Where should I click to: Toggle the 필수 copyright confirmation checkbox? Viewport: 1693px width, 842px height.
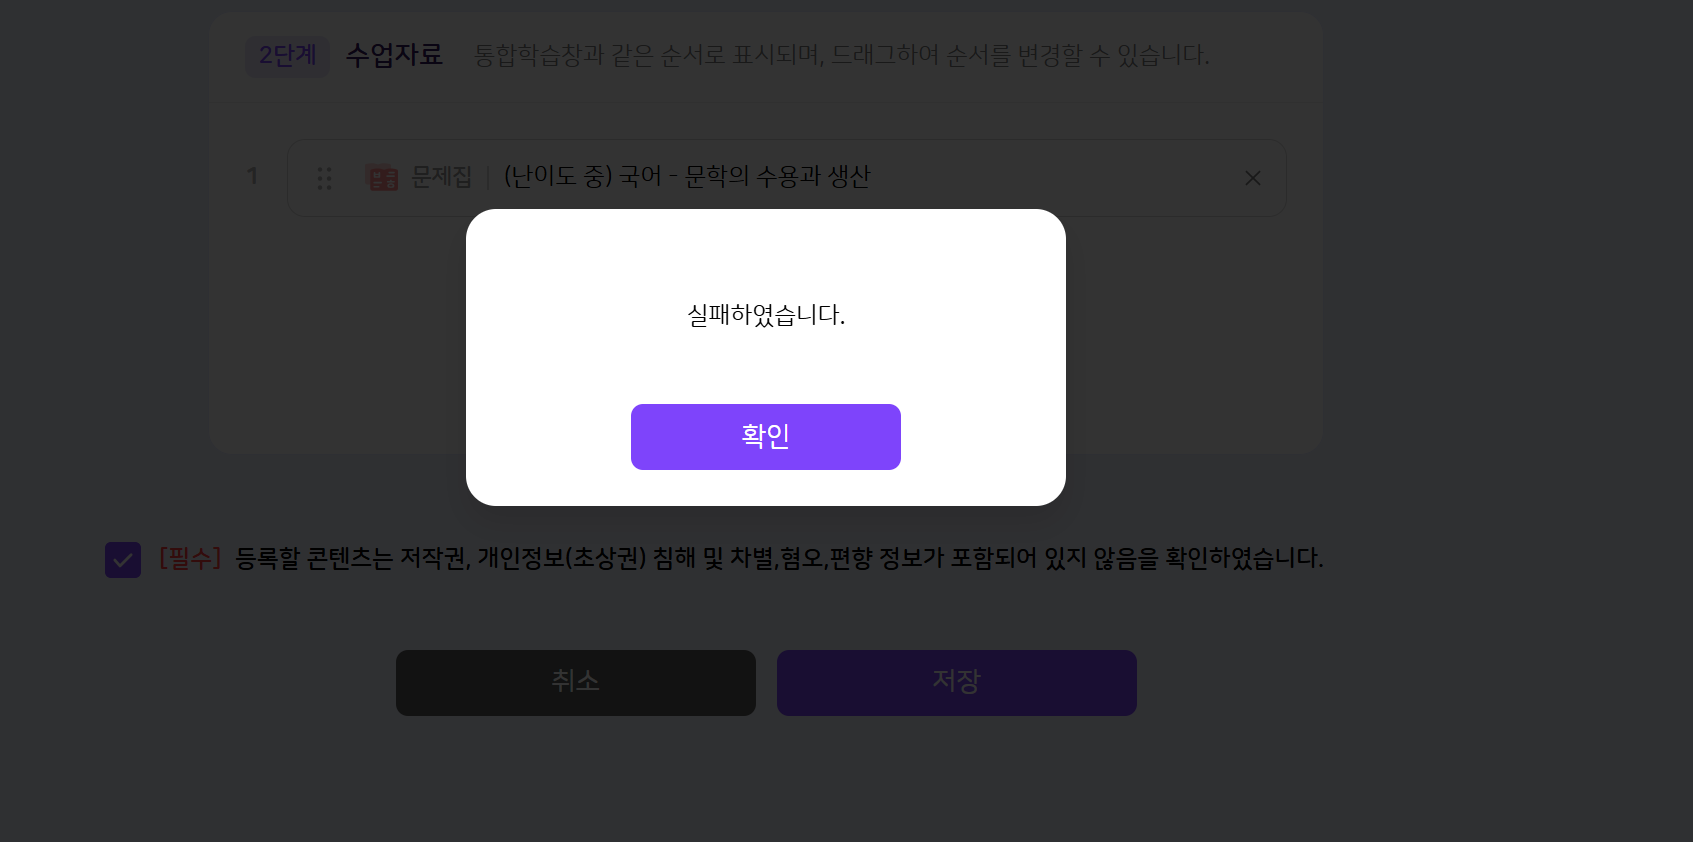tap(123, 560)
